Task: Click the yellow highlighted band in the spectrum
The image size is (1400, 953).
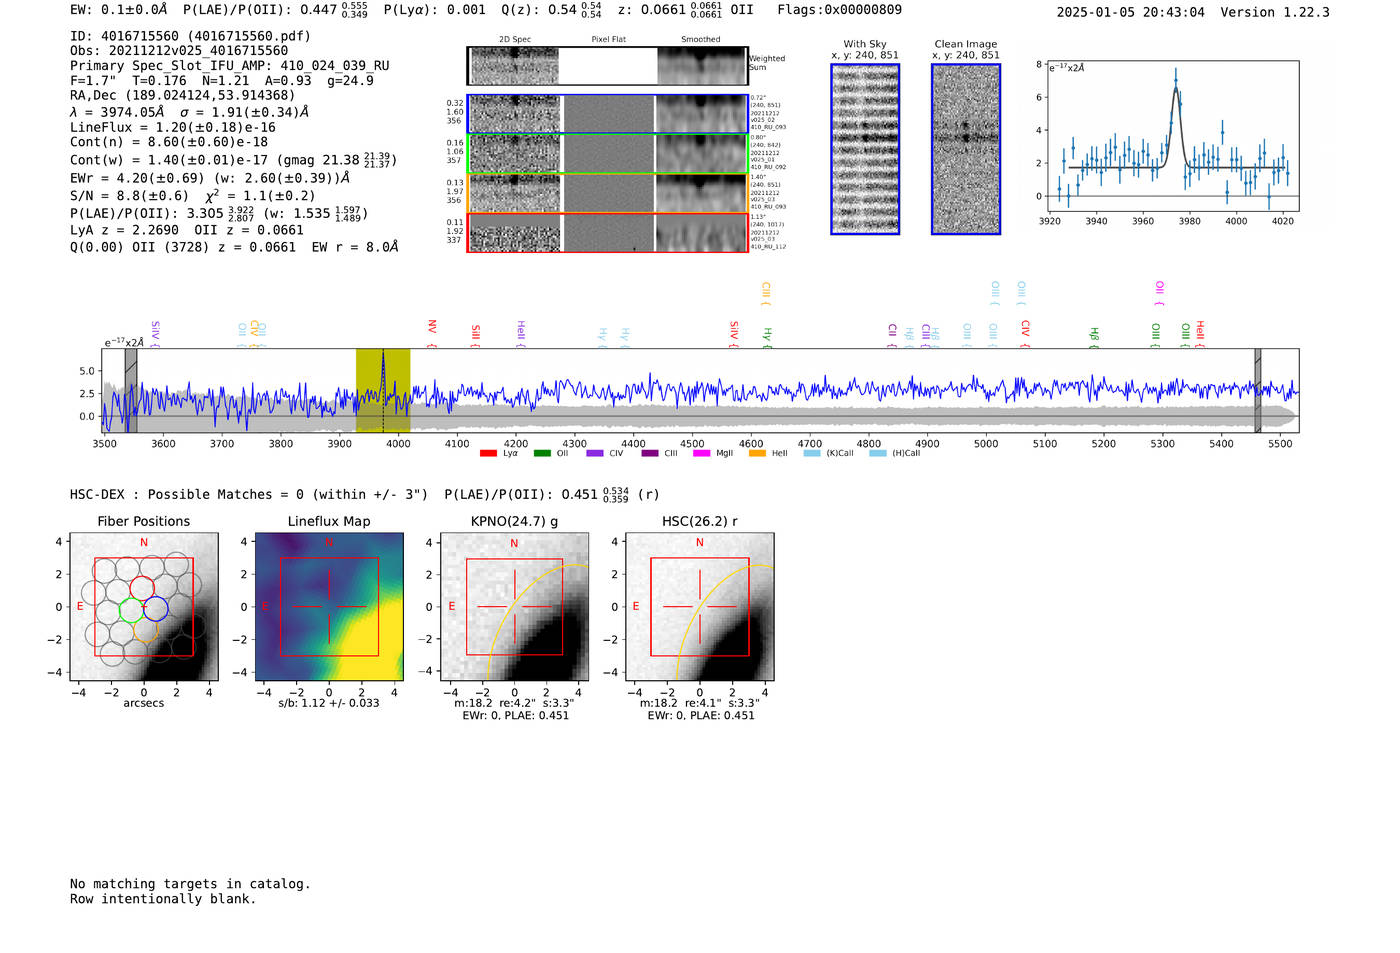Action: [383, 390]
